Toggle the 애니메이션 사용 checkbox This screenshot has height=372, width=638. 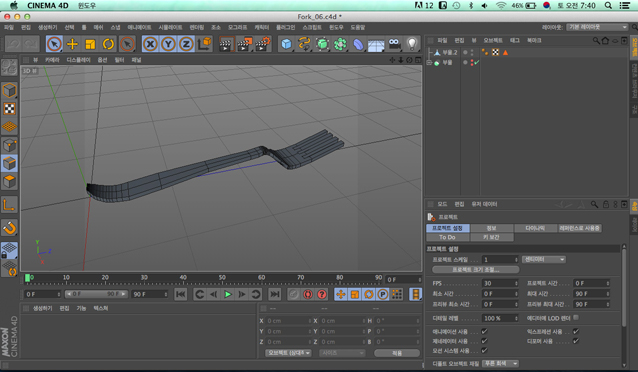pyautogui.click(x=484, y=331)
